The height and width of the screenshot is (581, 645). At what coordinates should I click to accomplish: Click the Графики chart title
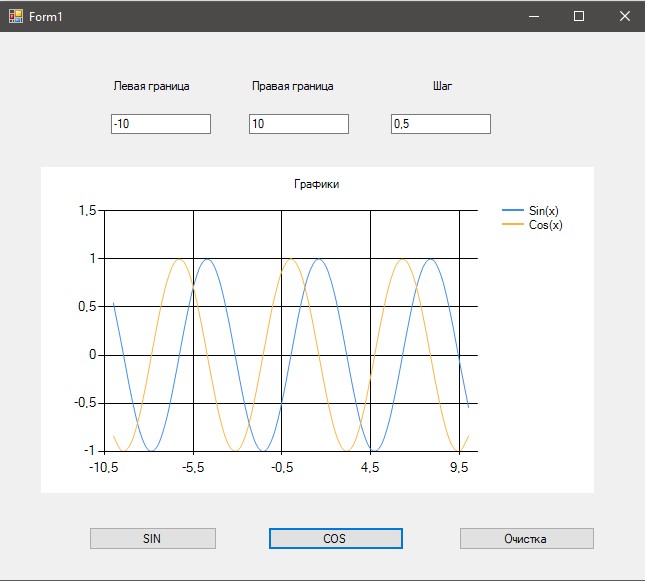pyautogui.click(x=316, y=184)
